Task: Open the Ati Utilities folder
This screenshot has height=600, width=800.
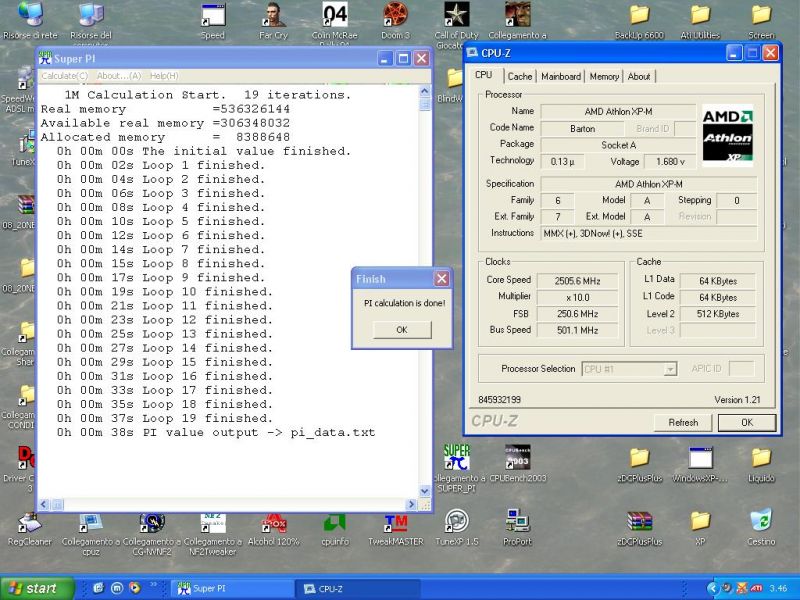Action: tap(700, 20)
